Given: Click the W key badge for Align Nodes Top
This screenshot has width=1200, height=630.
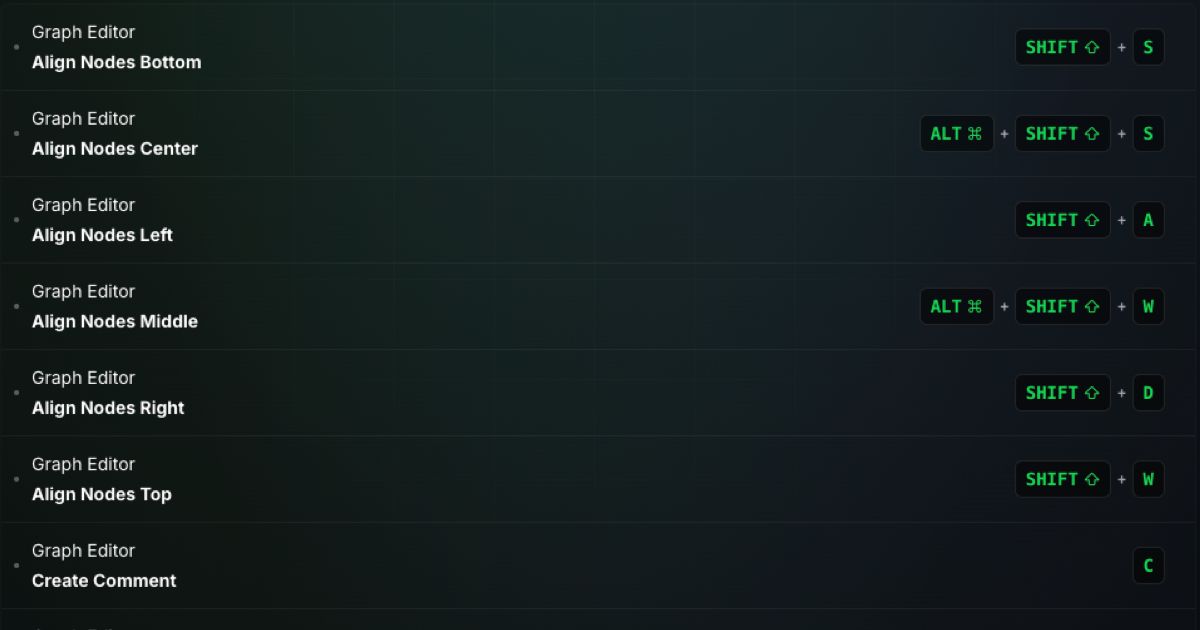Looking at the screenshot, I should pyautogui.click(x=1148, y=480).
